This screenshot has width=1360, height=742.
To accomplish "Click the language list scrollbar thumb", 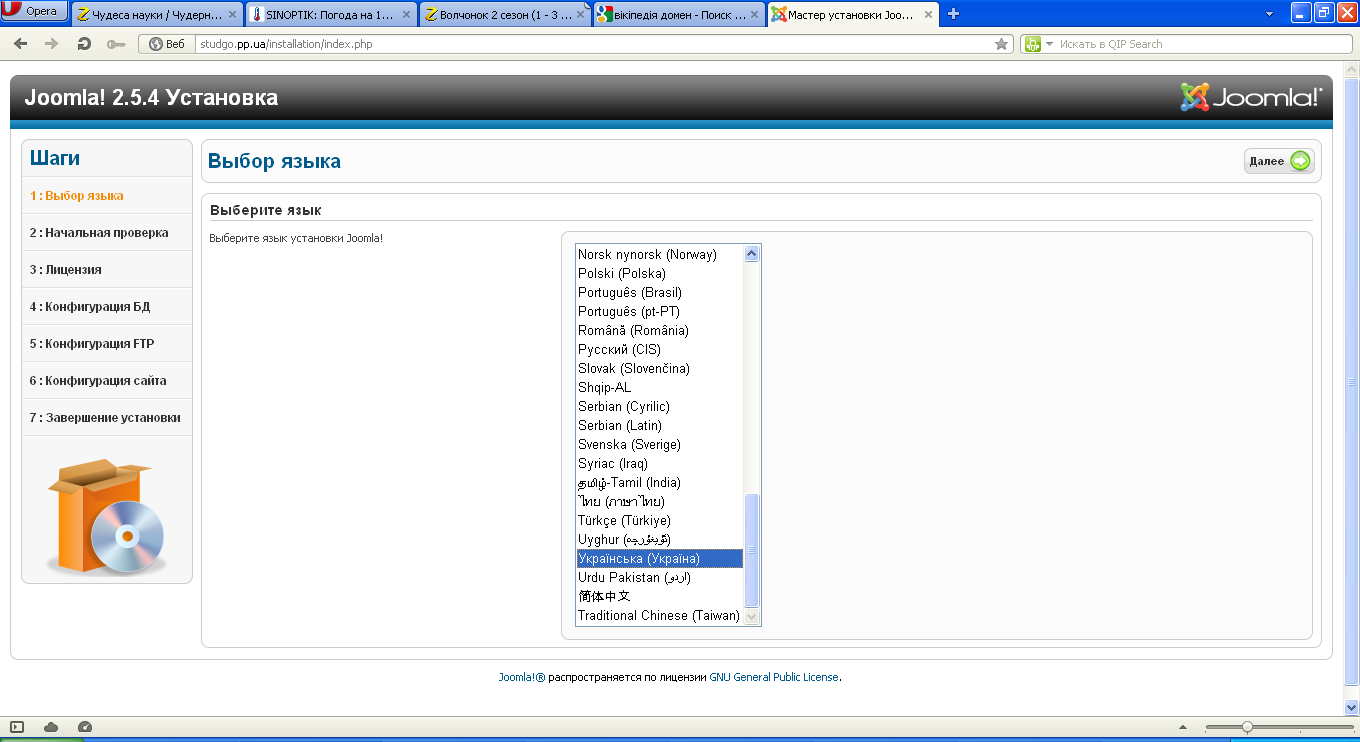I will [752, 550].
